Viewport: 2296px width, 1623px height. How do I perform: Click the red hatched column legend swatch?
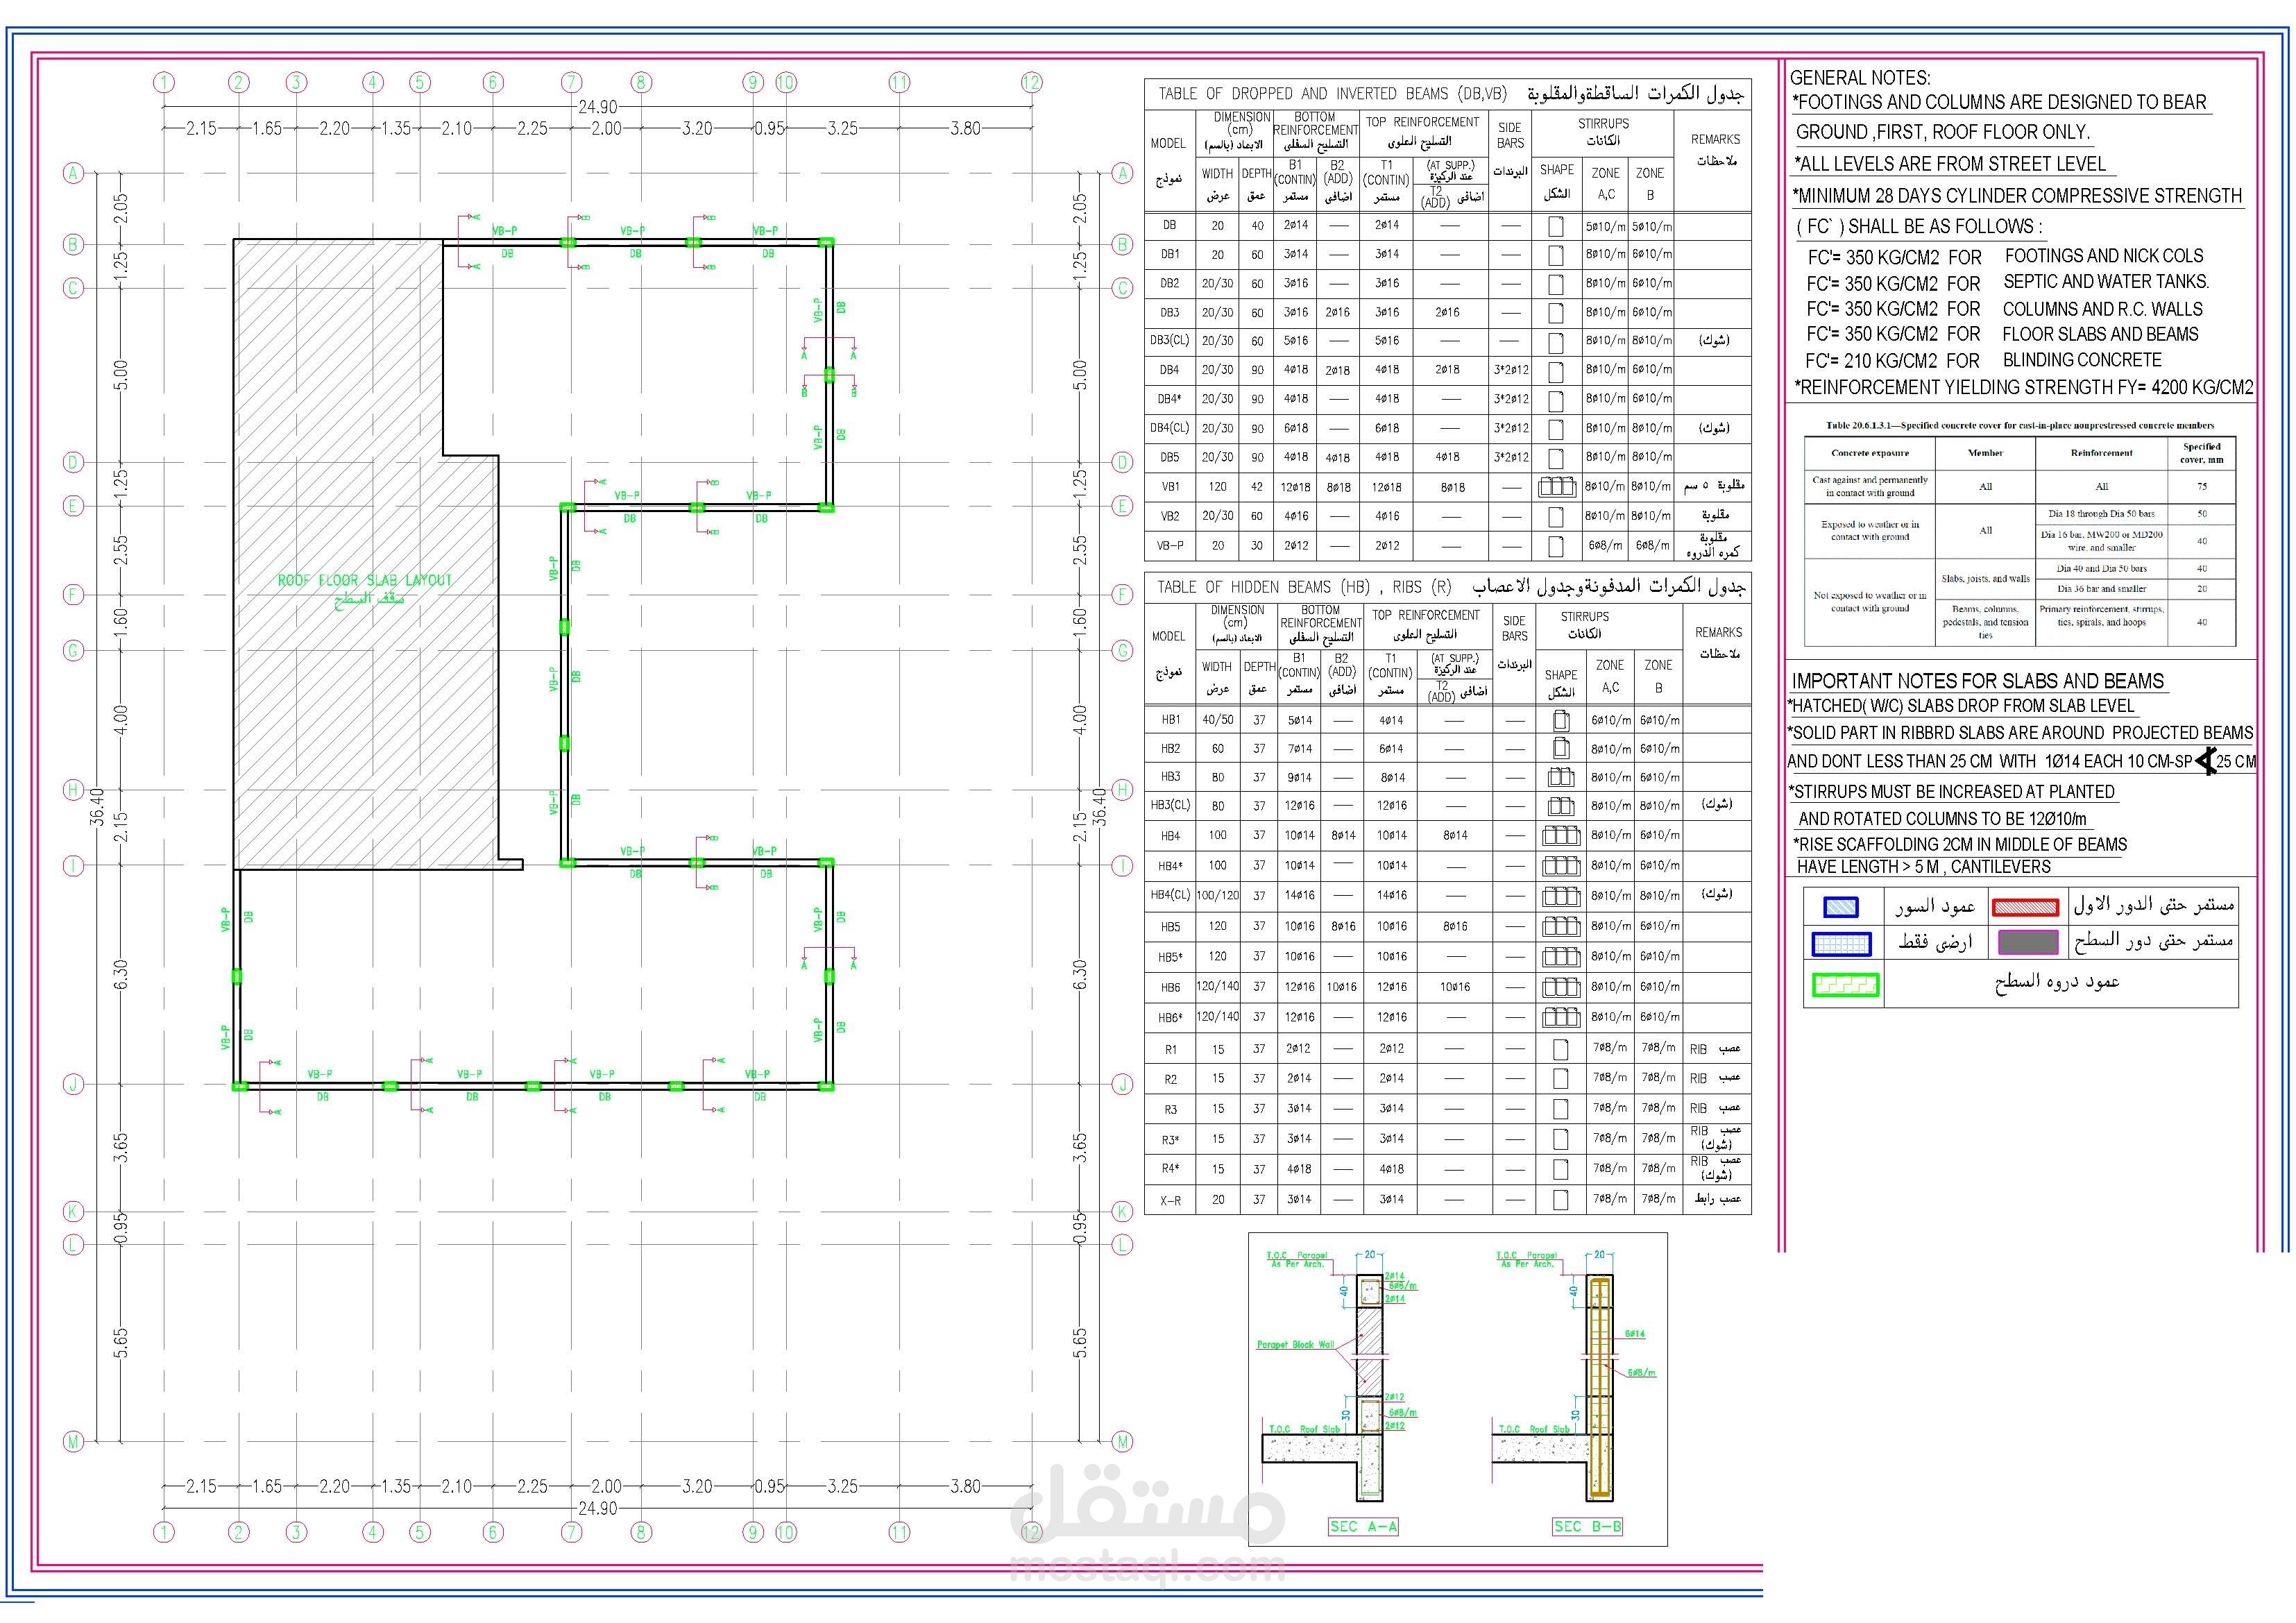click(x=2025, y=907)
